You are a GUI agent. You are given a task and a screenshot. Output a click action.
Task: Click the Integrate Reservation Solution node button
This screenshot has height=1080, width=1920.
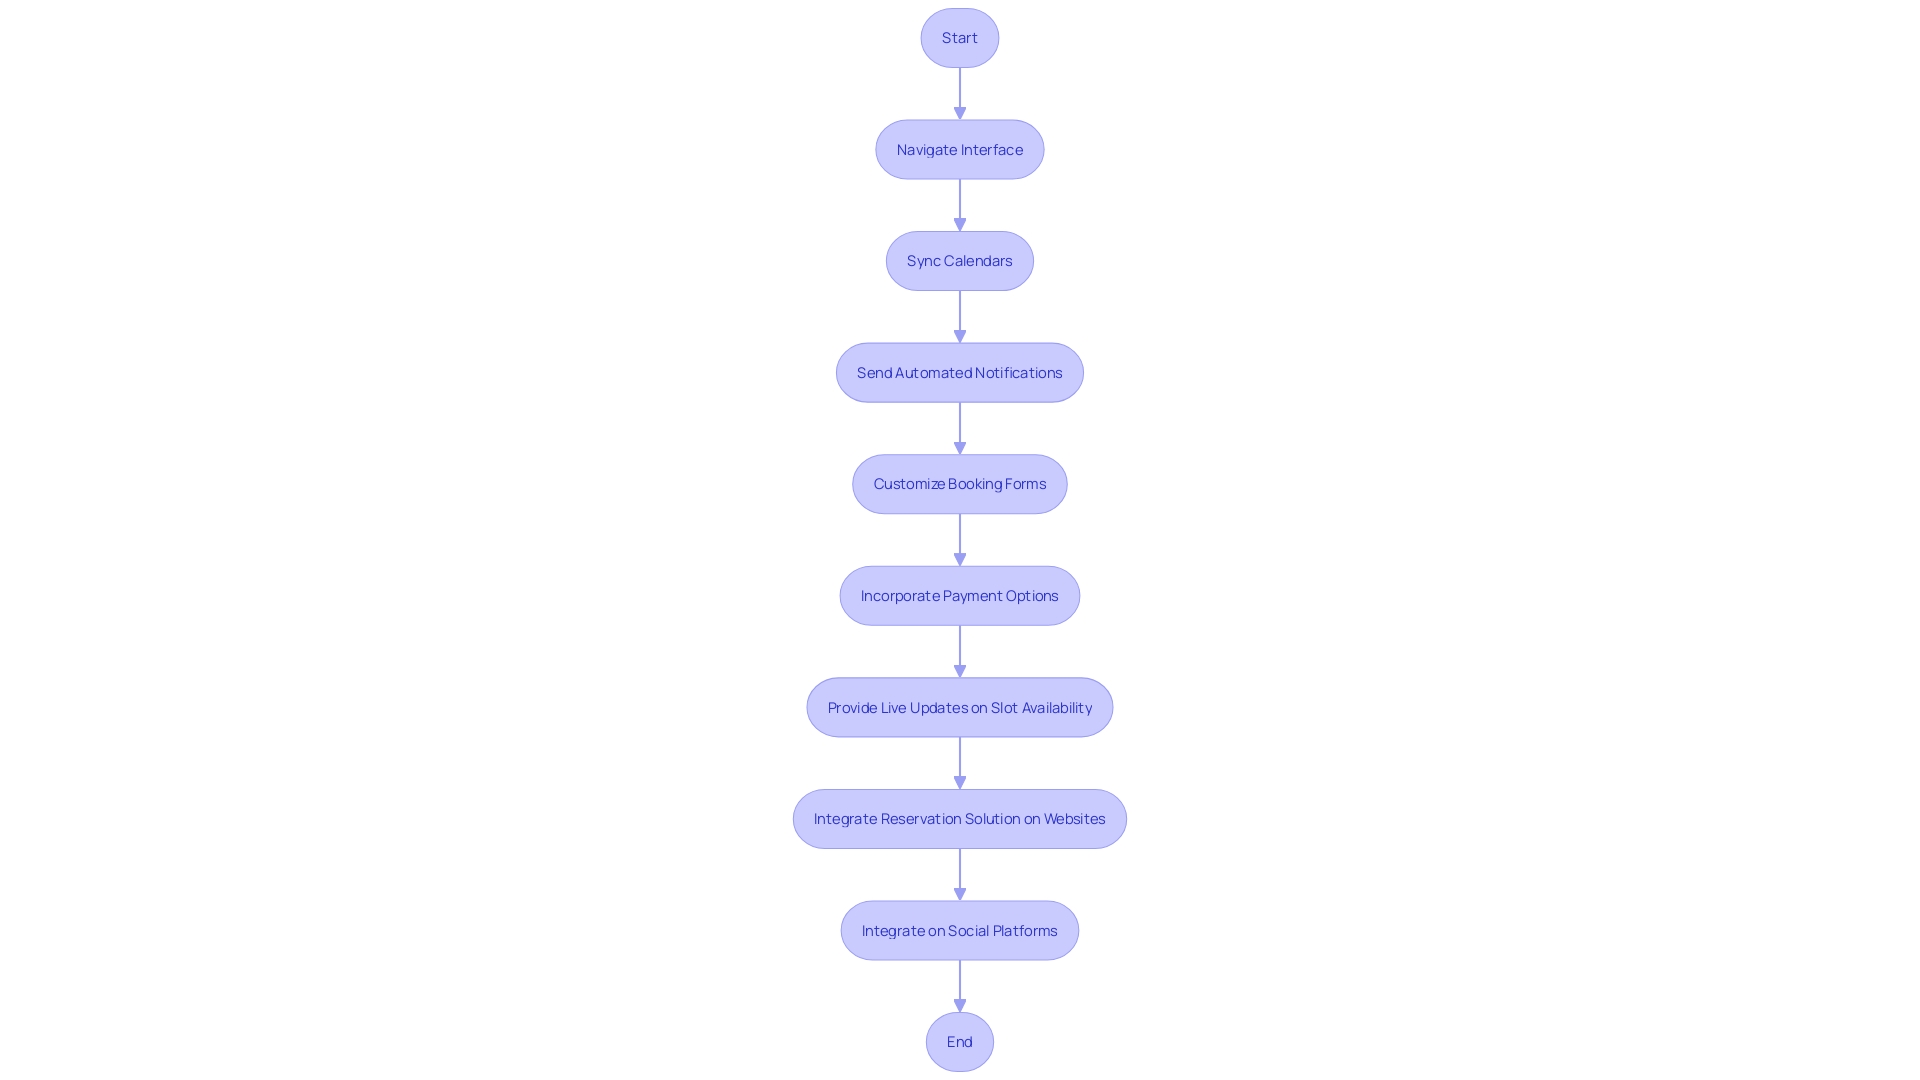point(959,818)
